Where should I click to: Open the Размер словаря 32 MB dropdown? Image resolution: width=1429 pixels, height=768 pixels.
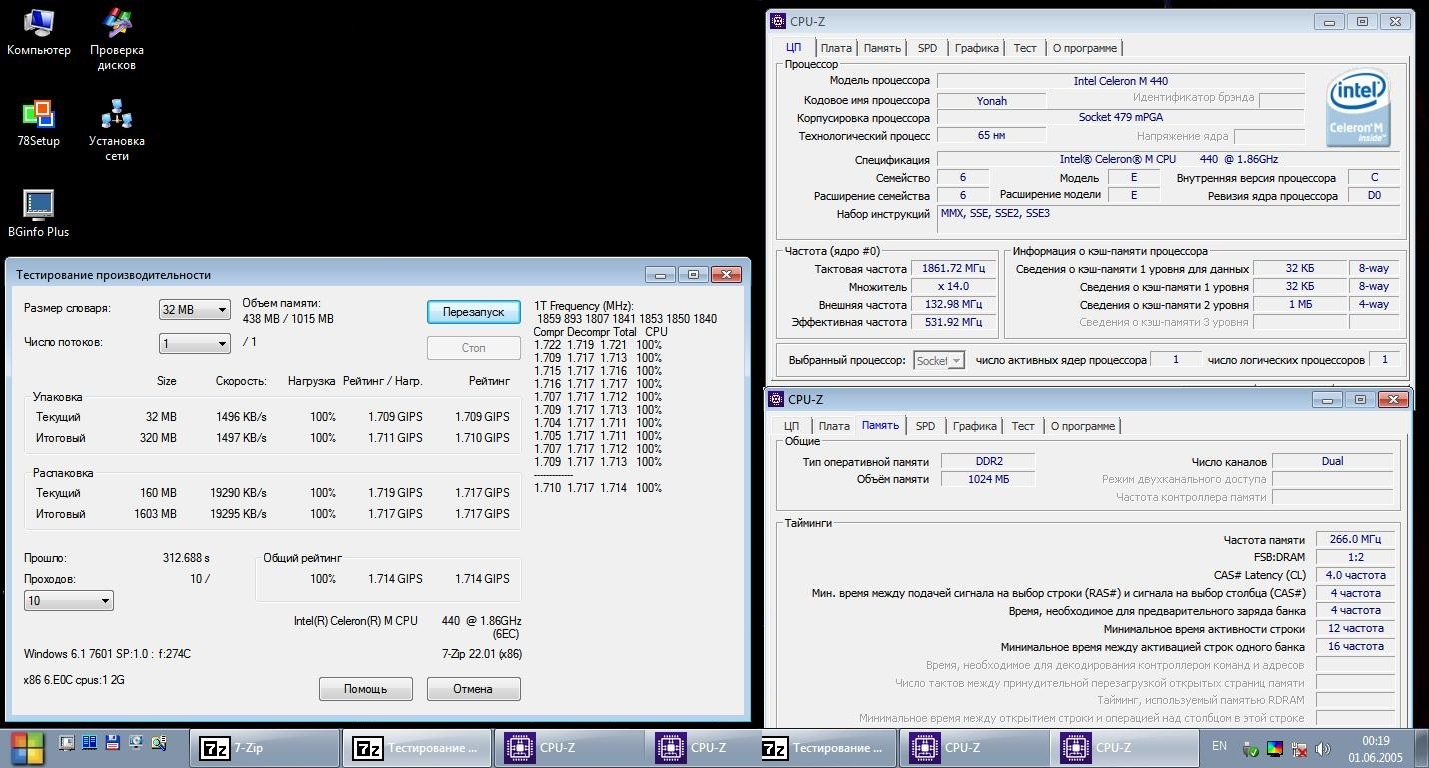pyautogui.click(x=195, y=310)
